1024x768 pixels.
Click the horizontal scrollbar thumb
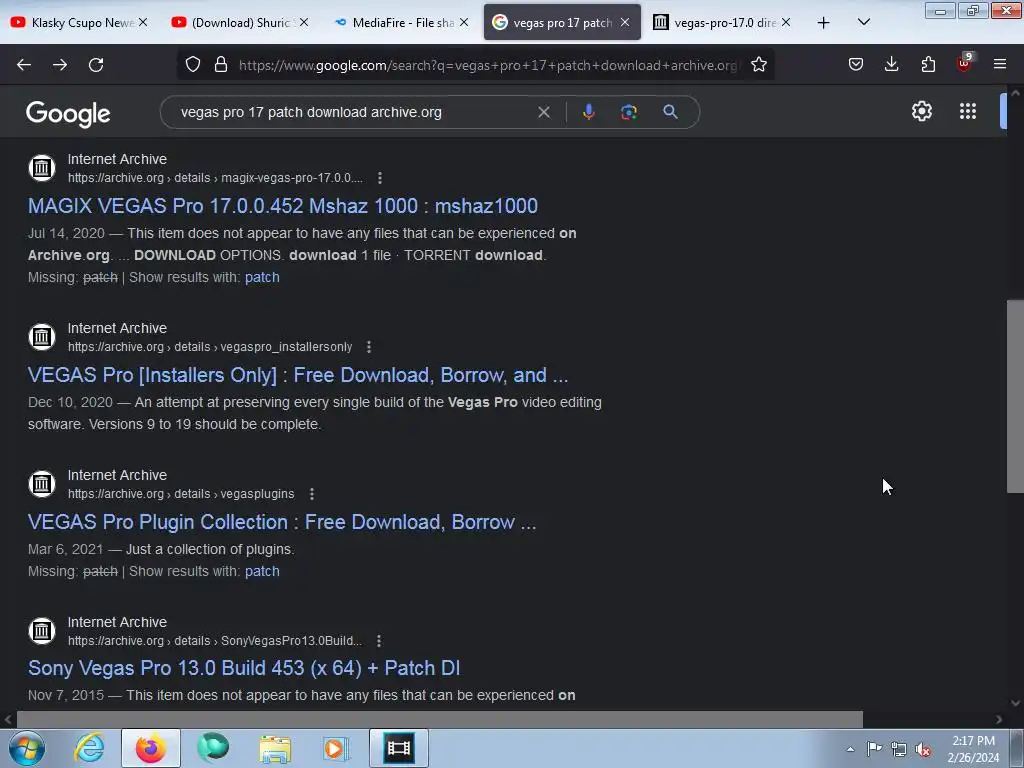[440, 719]
